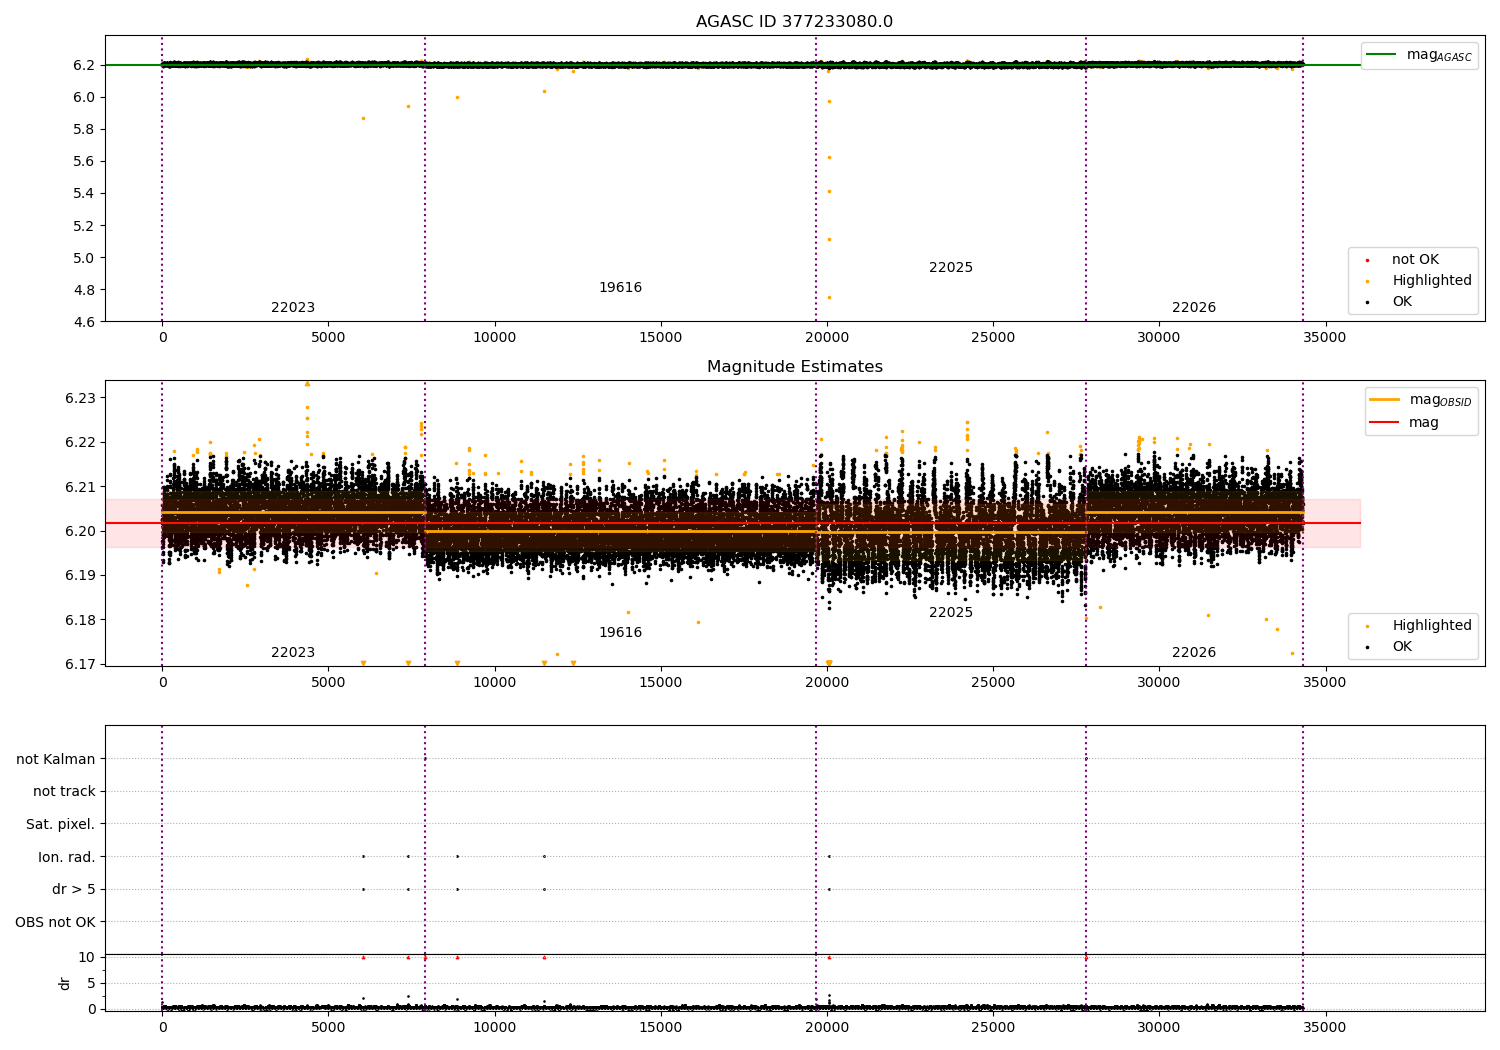Click the 'not track' axis label
The image size is (1500, 1050).
(64, 792)
